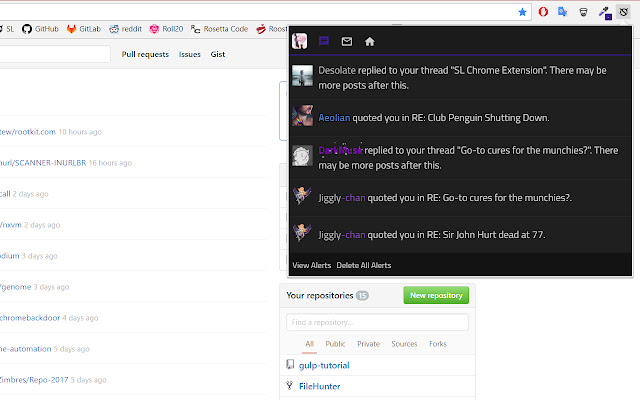The width and height of the screenshot is (640, 400).
Task: Click Jiggly-chan's avatar on John Hurt alert
Action: pyautogui.click(x=302, y=232)
